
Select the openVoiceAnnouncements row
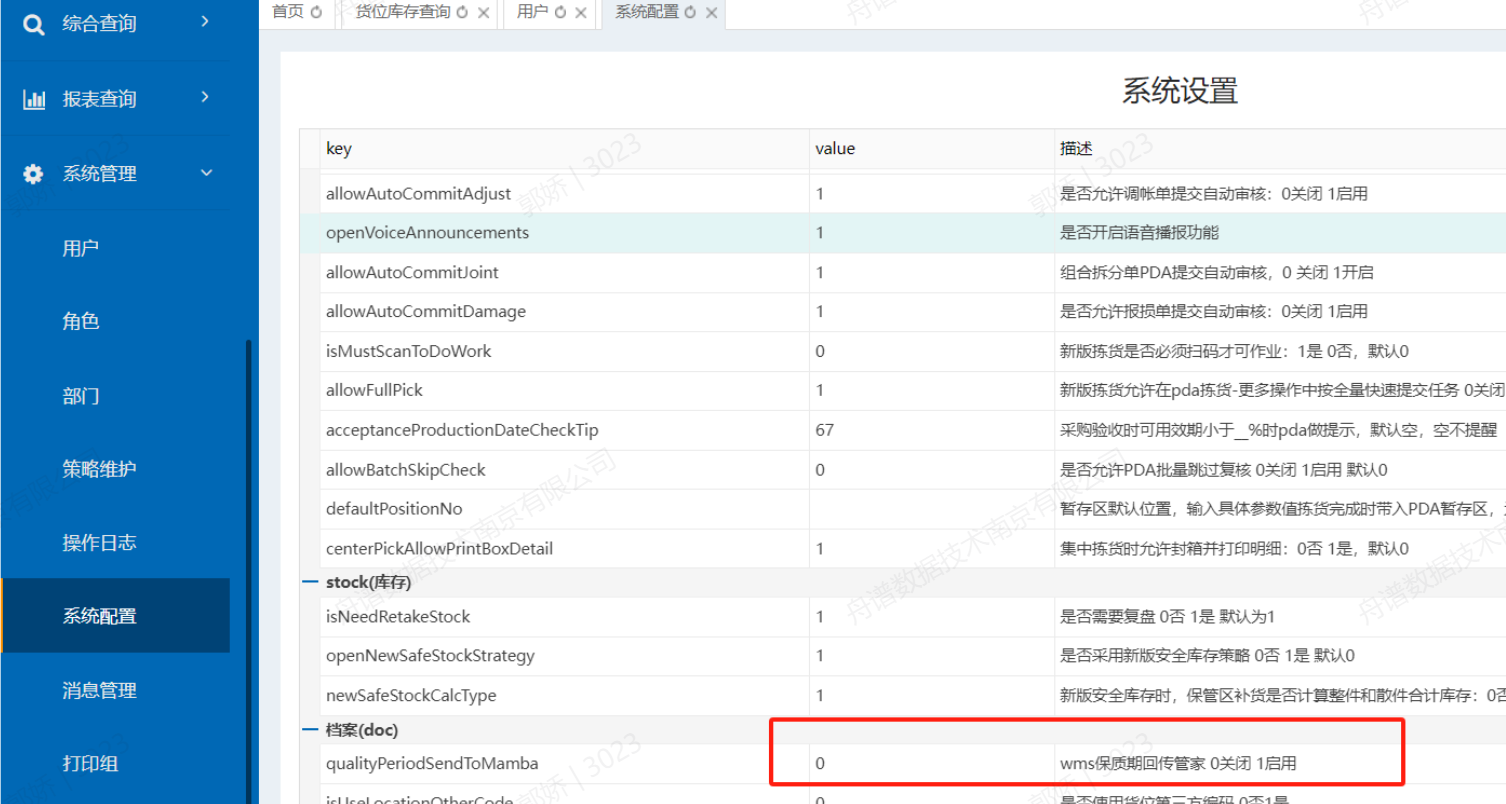(x=427, y=233)
